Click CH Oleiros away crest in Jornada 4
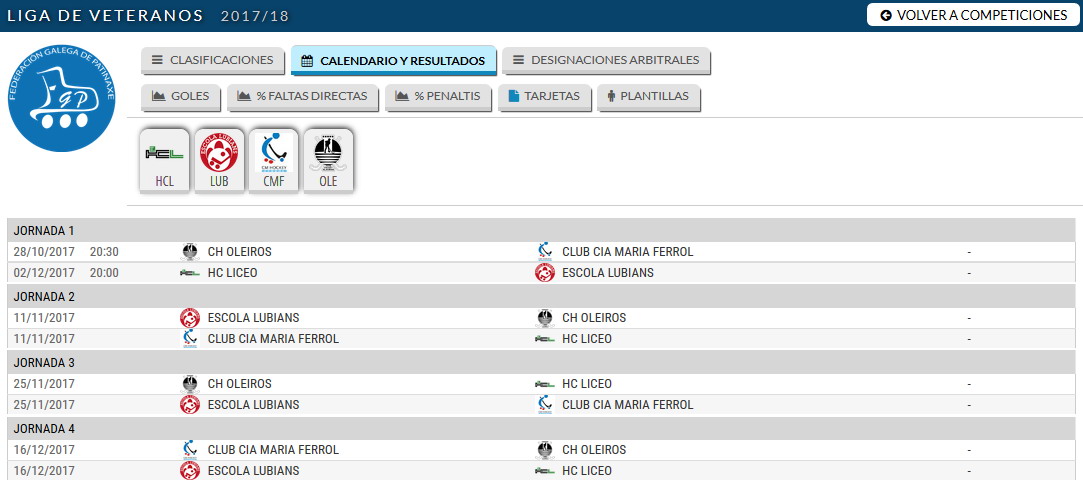Screen dimensions: 1083x482 (x=545, y=450)
